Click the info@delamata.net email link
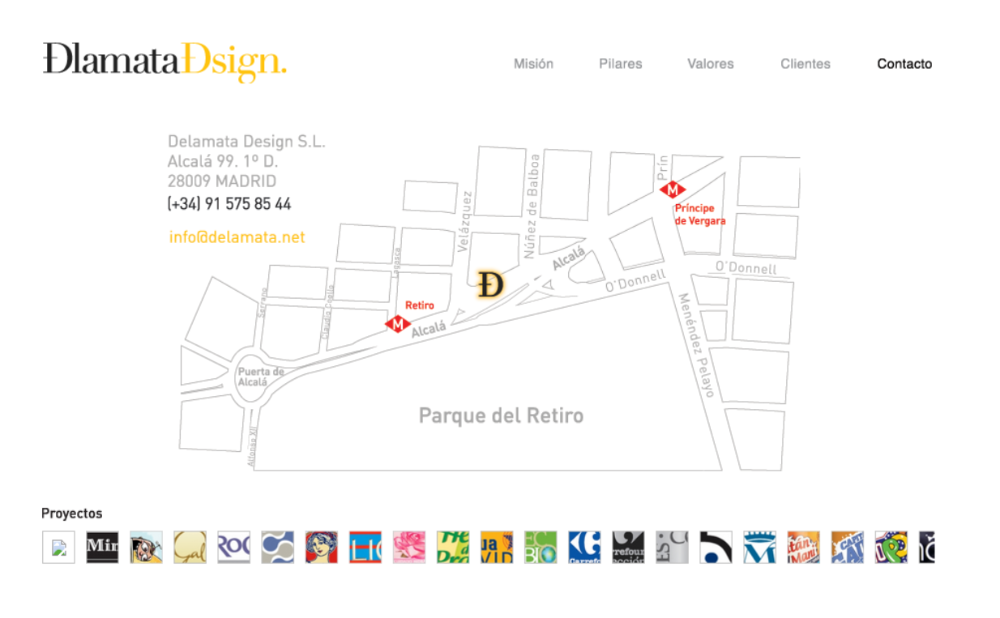This screenshot has height=618, width=1000. pos(237,237)
